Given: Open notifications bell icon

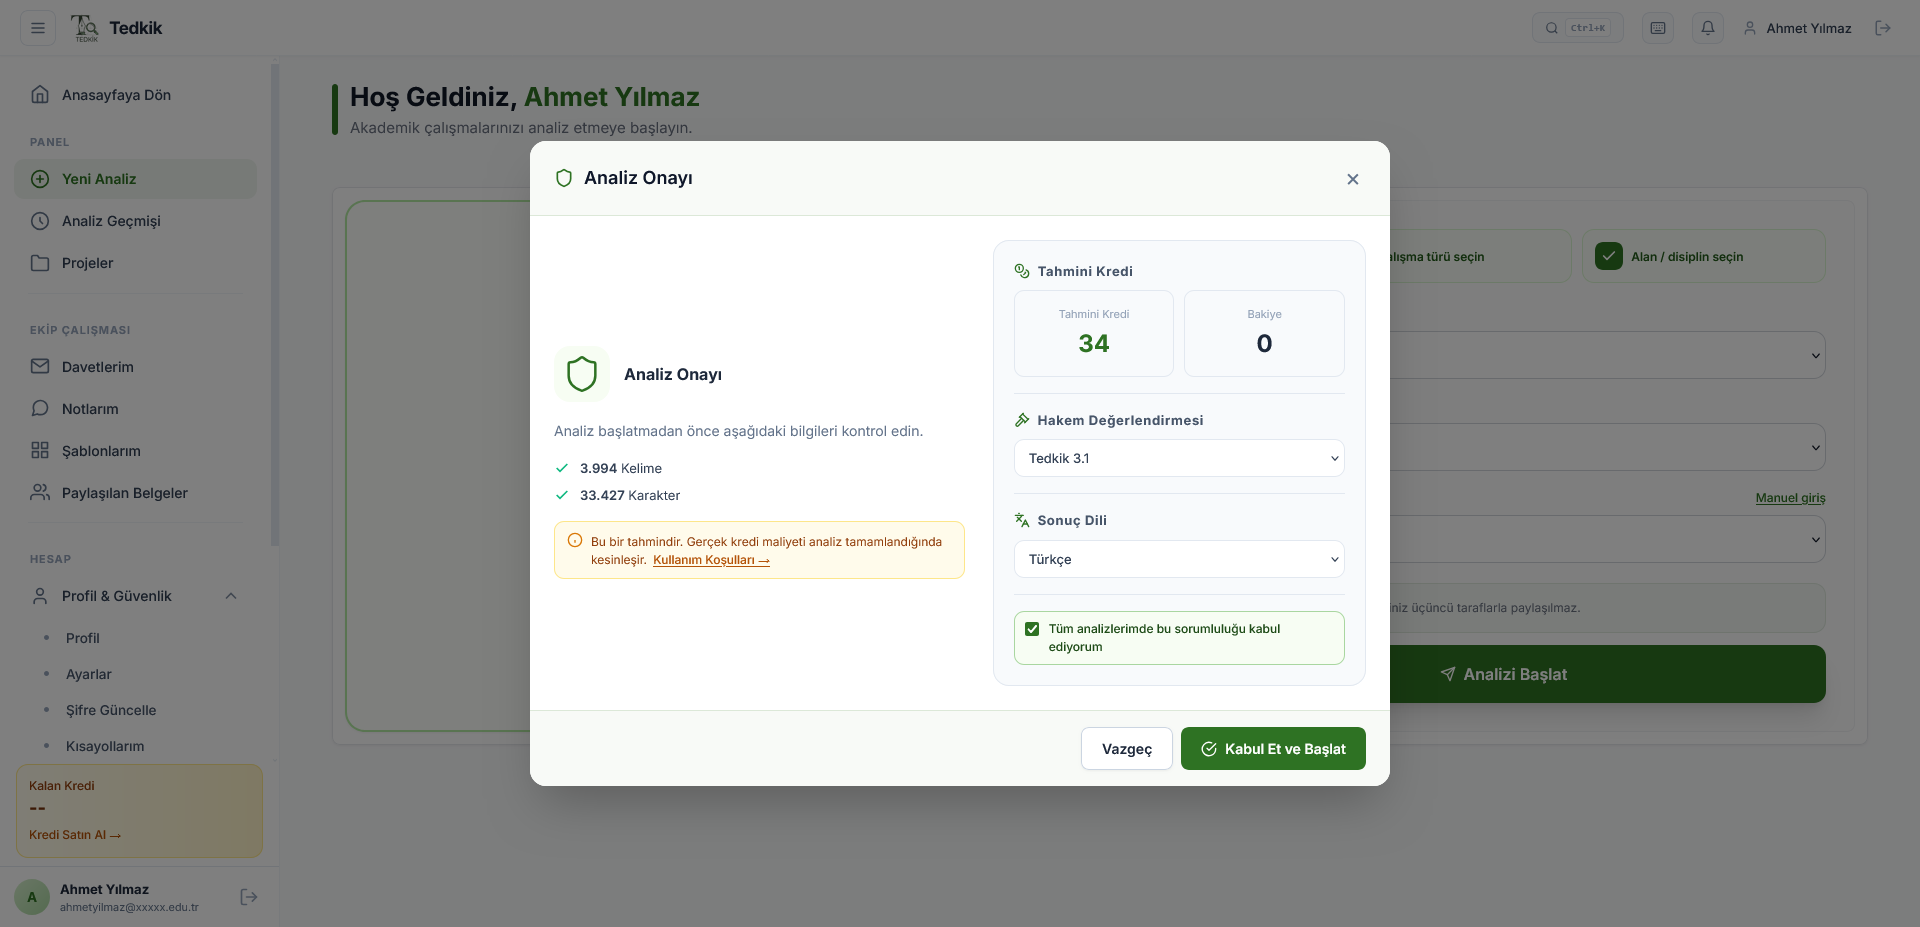Looking at the screenshot, I should click(1708, 28).
